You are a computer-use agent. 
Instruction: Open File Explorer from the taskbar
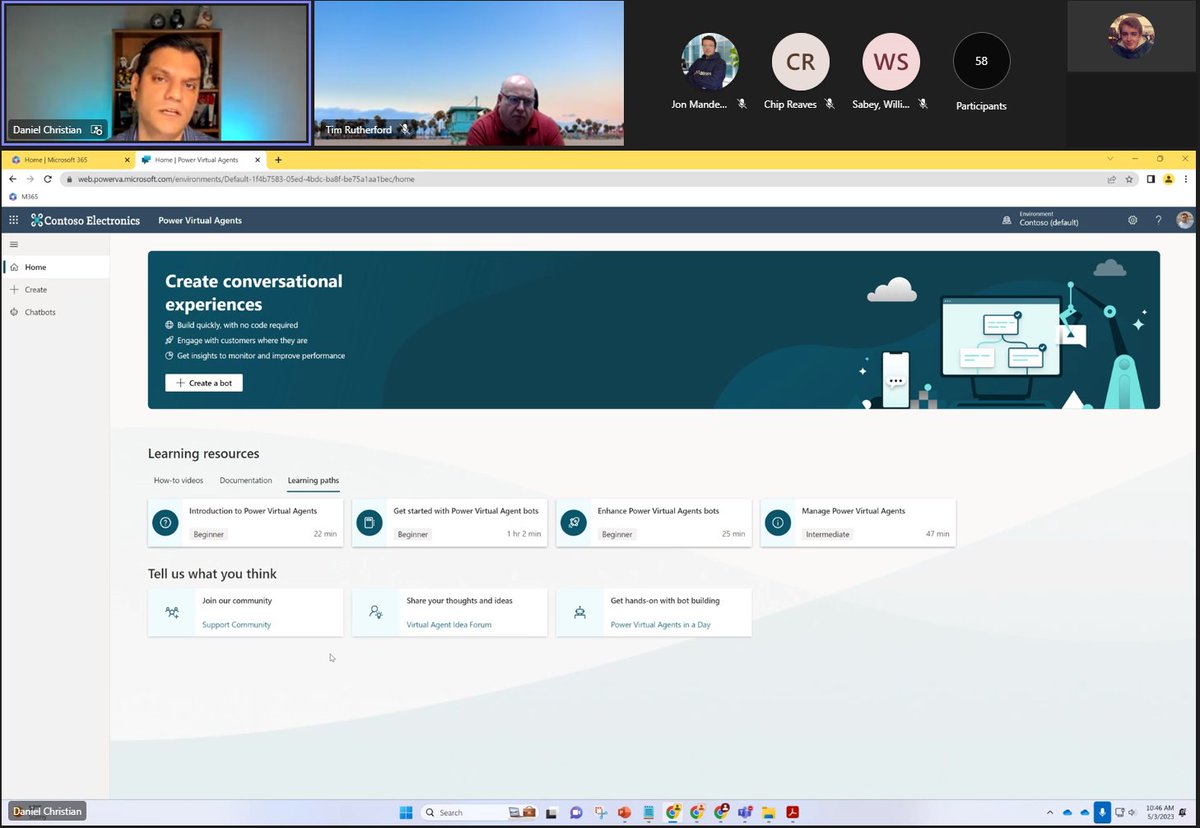[x=769, y=812]
